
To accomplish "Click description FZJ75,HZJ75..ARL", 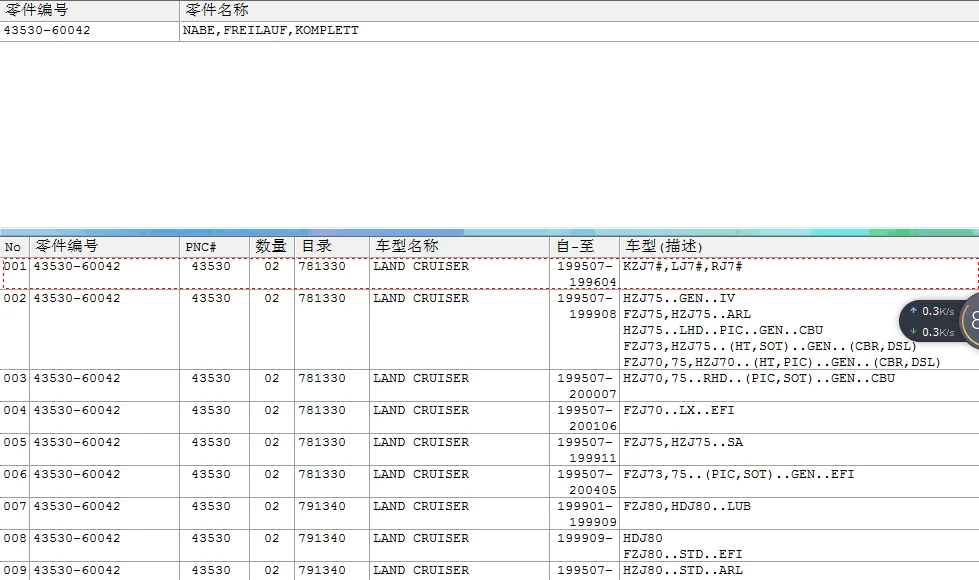I will coord(687,314).
